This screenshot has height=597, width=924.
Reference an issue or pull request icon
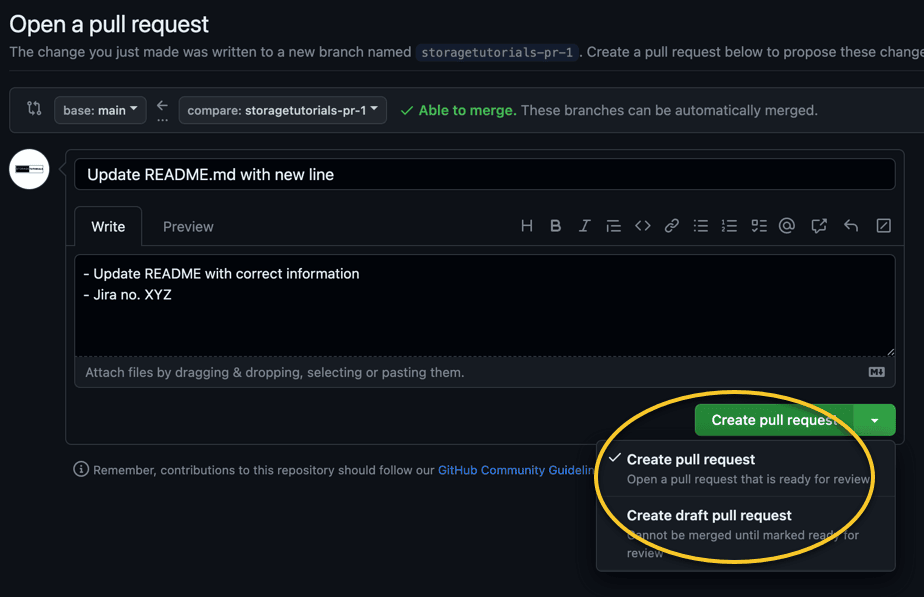tap(819, 226)
